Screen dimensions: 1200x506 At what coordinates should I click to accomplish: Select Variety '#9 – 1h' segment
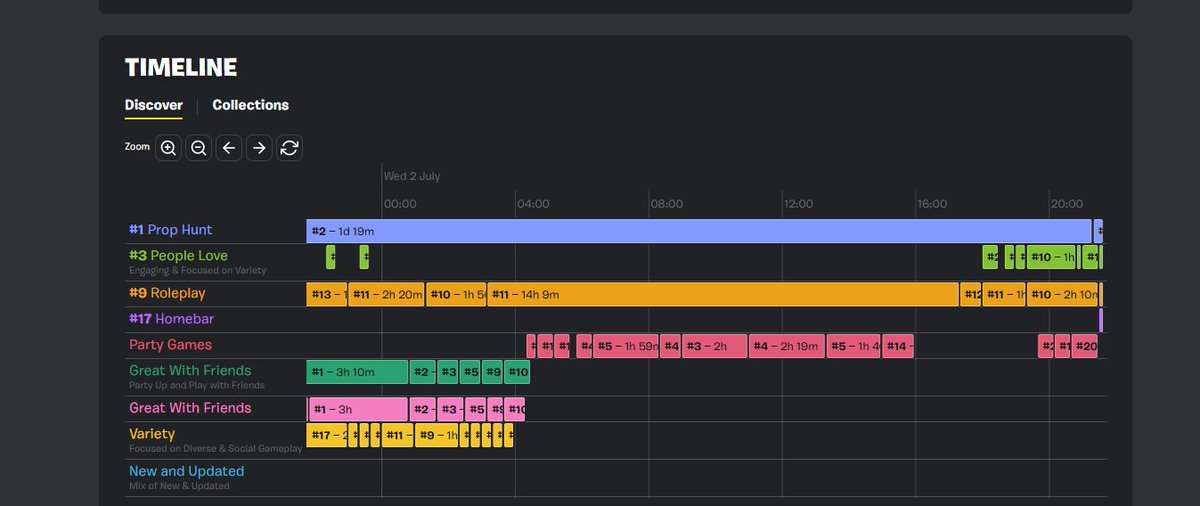pyautogui.click(x=437, y=435)
